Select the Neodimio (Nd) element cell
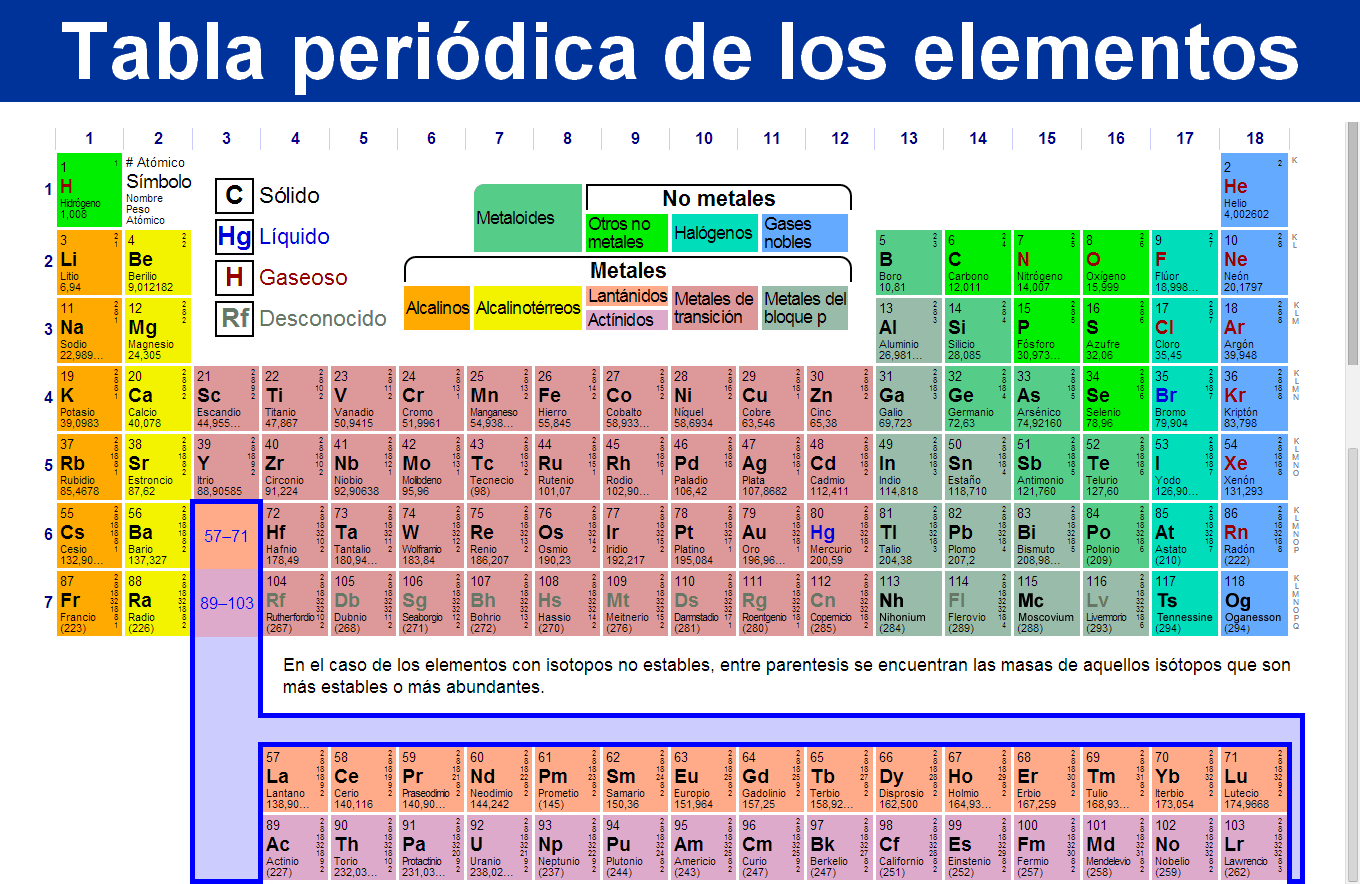Viewport: 1360px width, 884px height. tap(498, 779)
